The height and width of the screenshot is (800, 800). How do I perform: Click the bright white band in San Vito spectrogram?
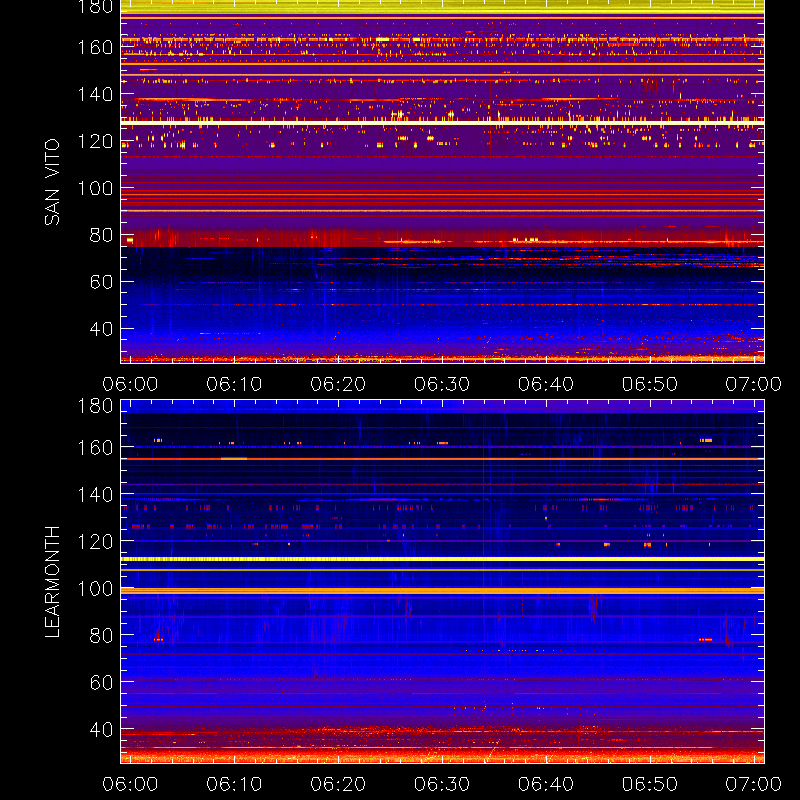[x=442, y=123]
